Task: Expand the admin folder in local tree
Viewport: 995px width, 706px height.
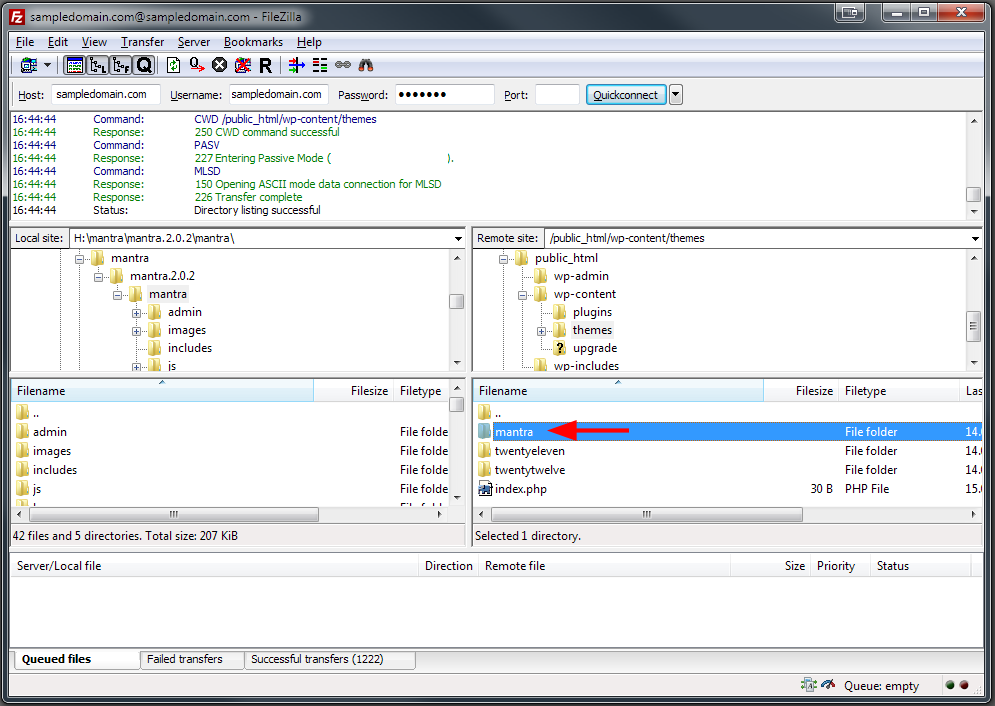Action: (136, 313)
